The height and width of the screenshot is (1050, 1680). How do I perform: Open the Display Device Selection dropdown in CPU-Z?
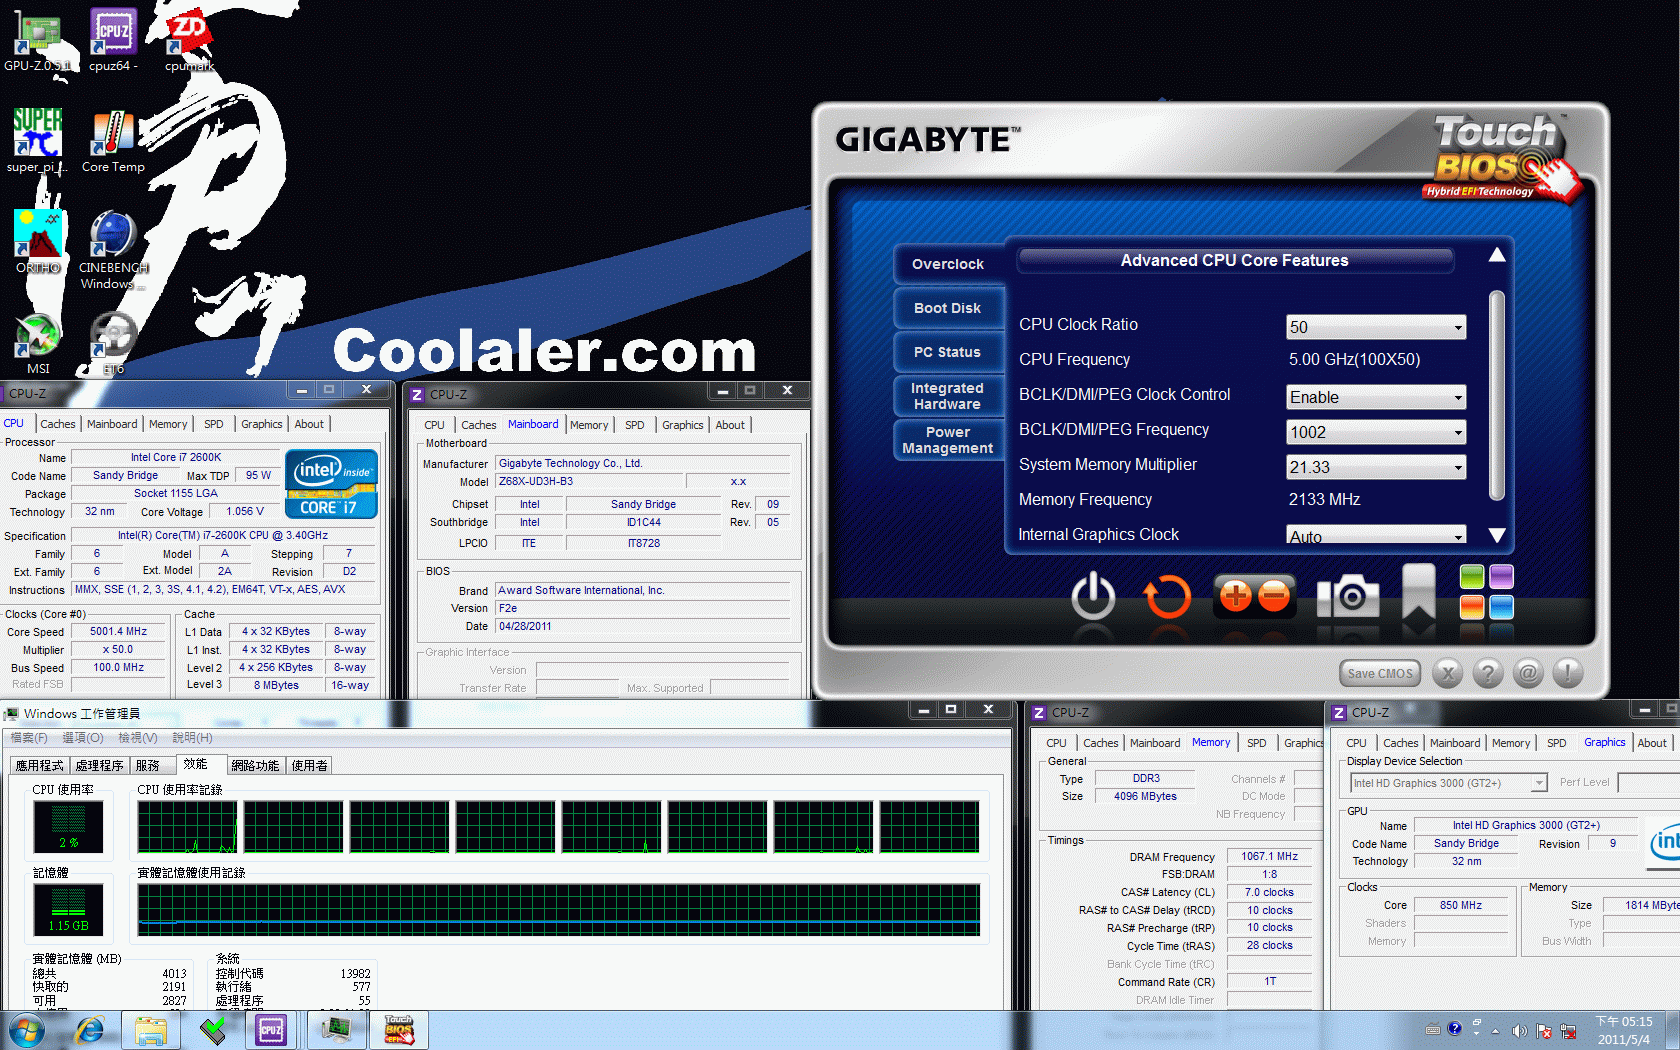(1449, 783)
